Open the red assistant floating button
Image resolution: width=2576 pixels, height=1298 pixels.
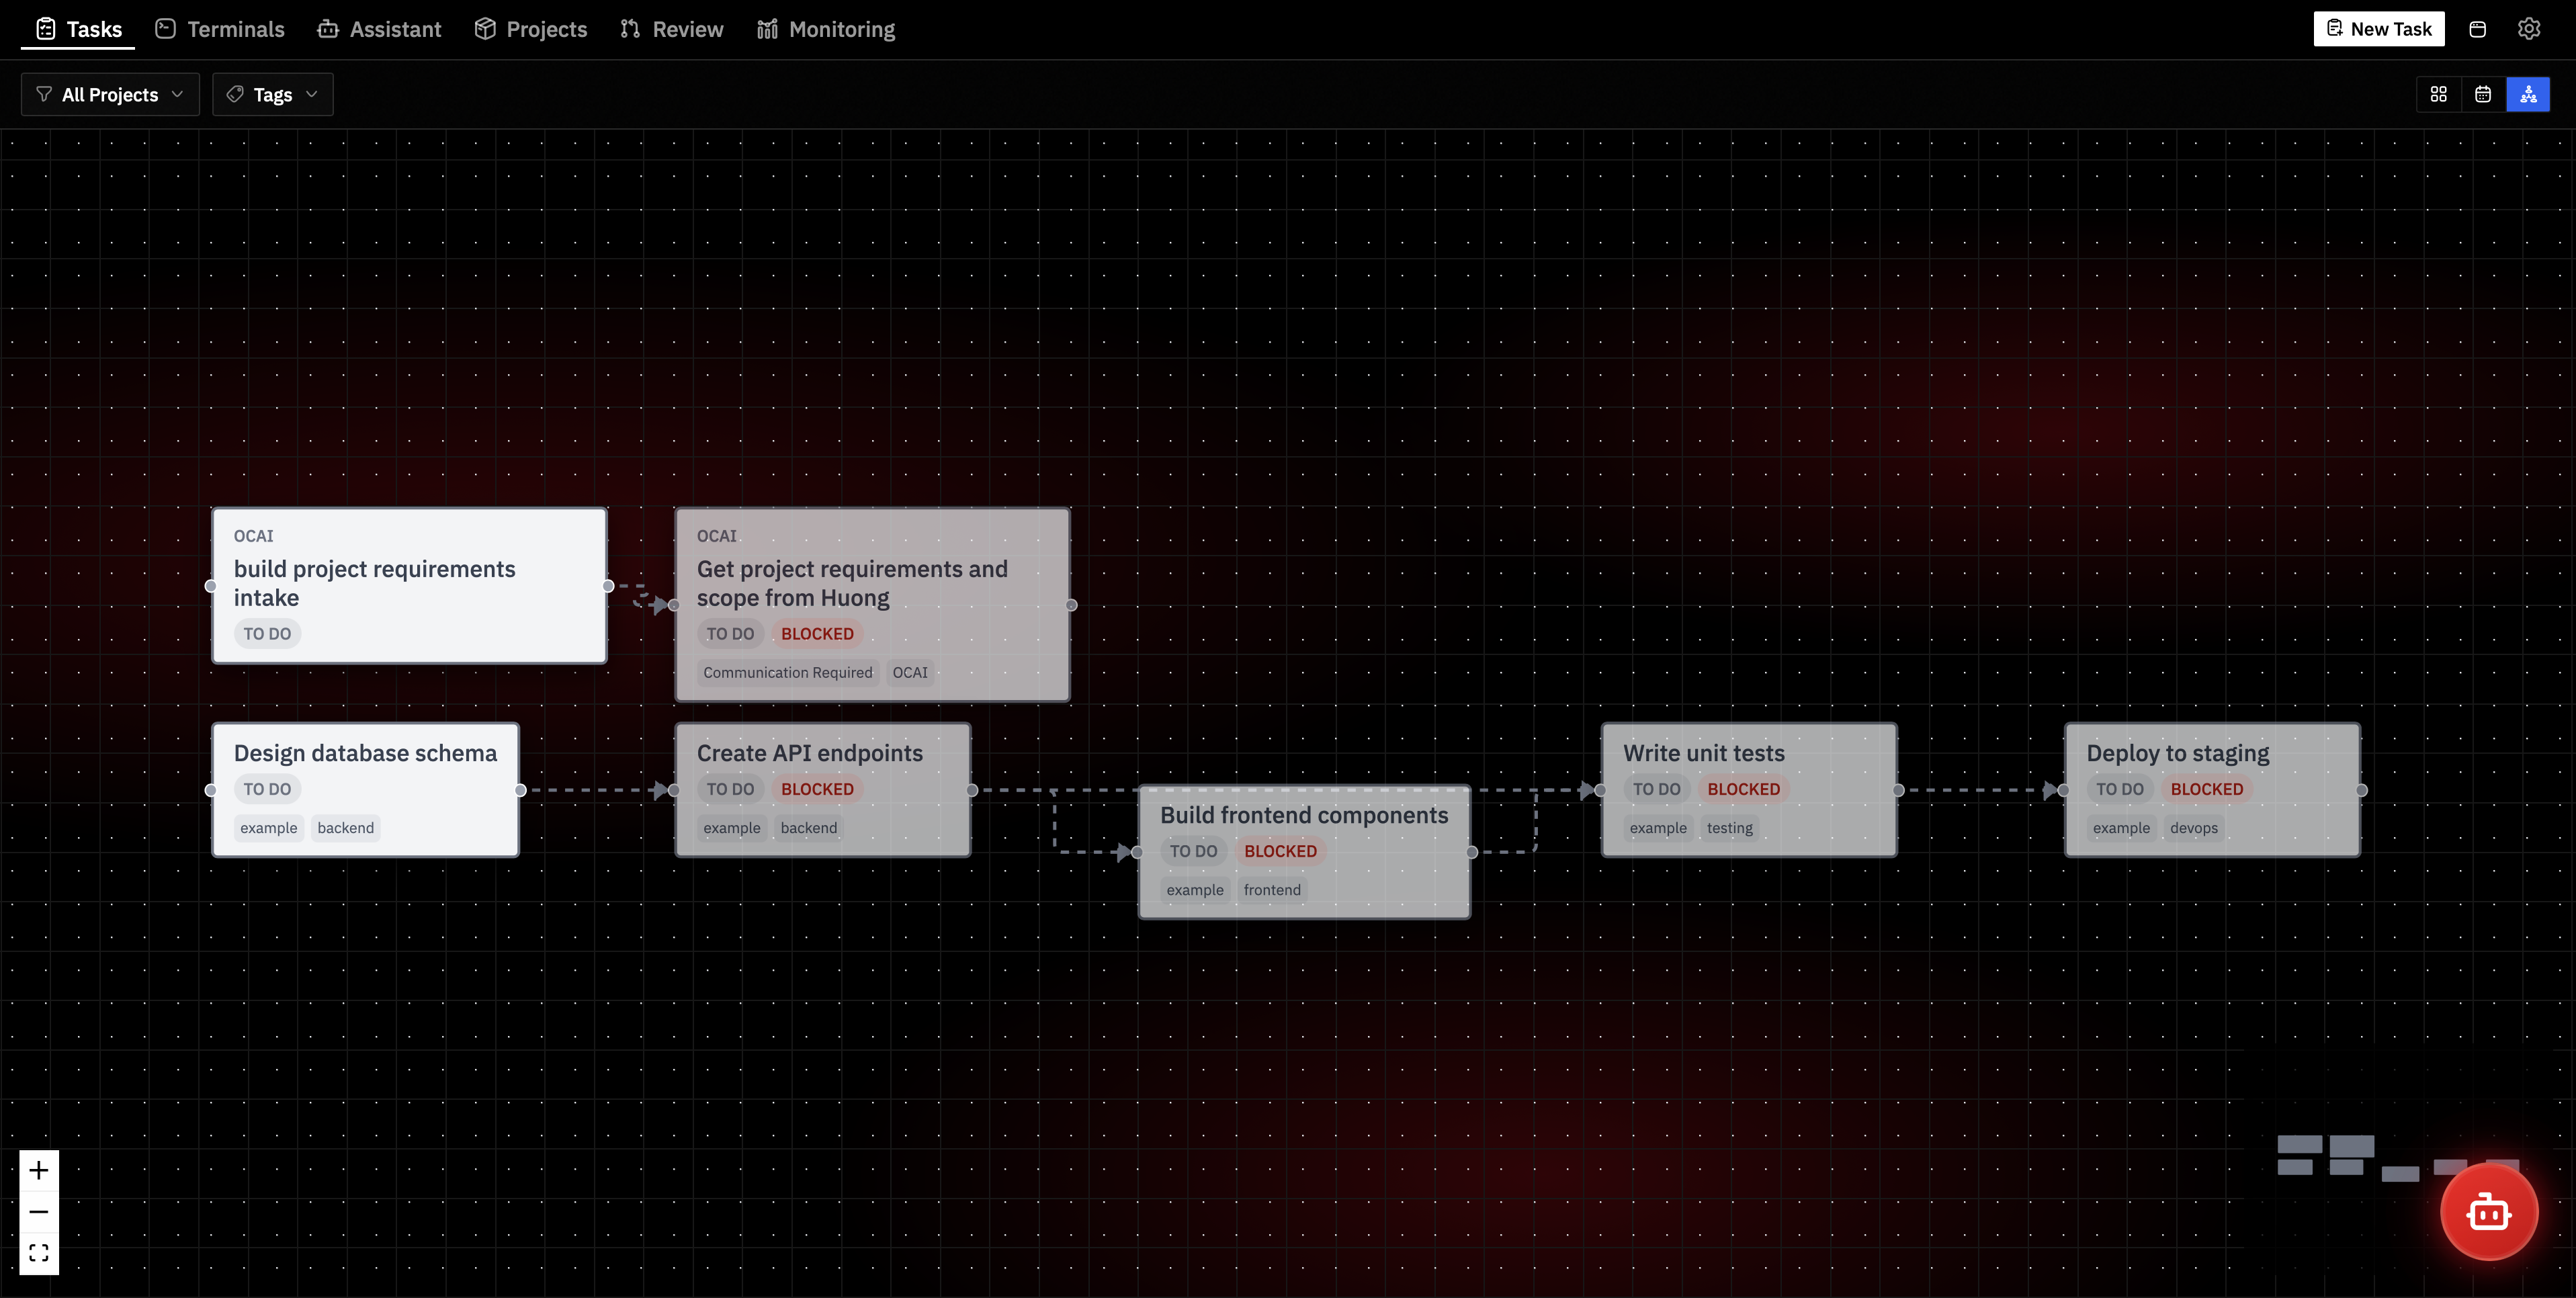click(2489, 1211)
